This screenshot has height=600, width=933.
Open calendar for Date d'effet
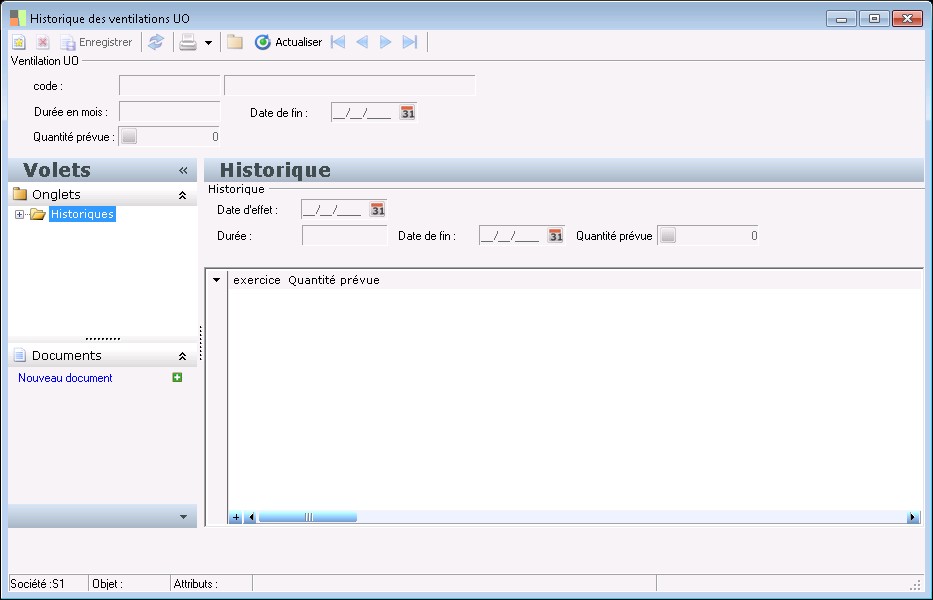[378, 210]
